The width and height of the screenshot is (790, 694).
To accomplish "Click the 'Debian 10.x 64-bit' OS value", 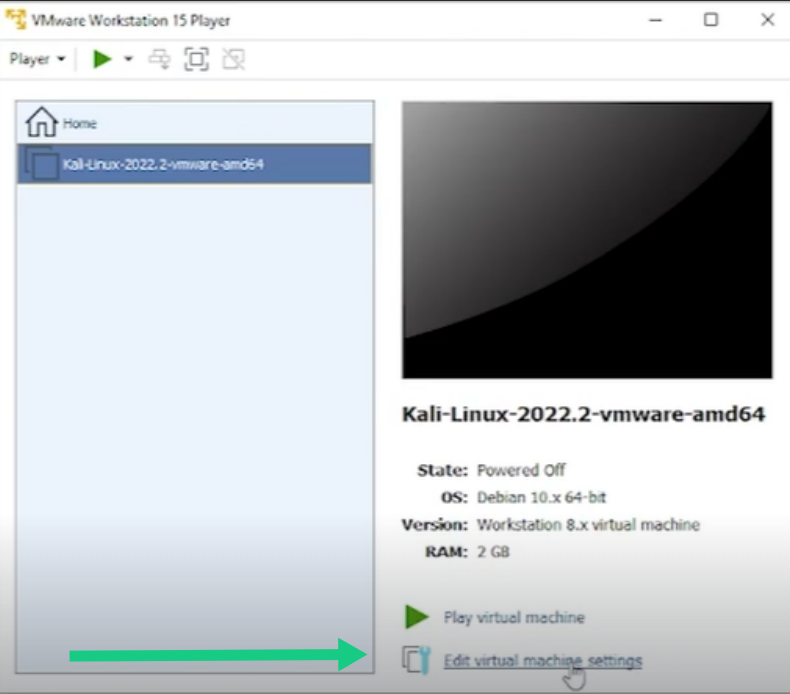I will pyautogui.click(x=541, y=497).
